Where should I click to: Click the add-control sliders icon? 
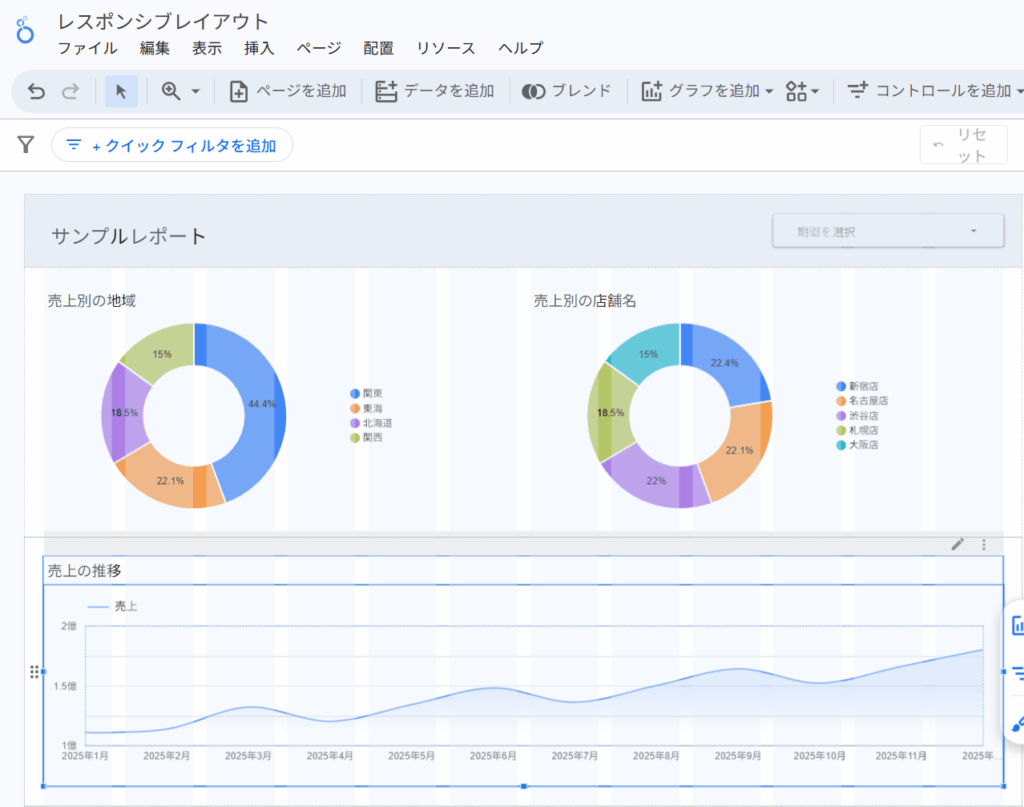click(857, 90)
